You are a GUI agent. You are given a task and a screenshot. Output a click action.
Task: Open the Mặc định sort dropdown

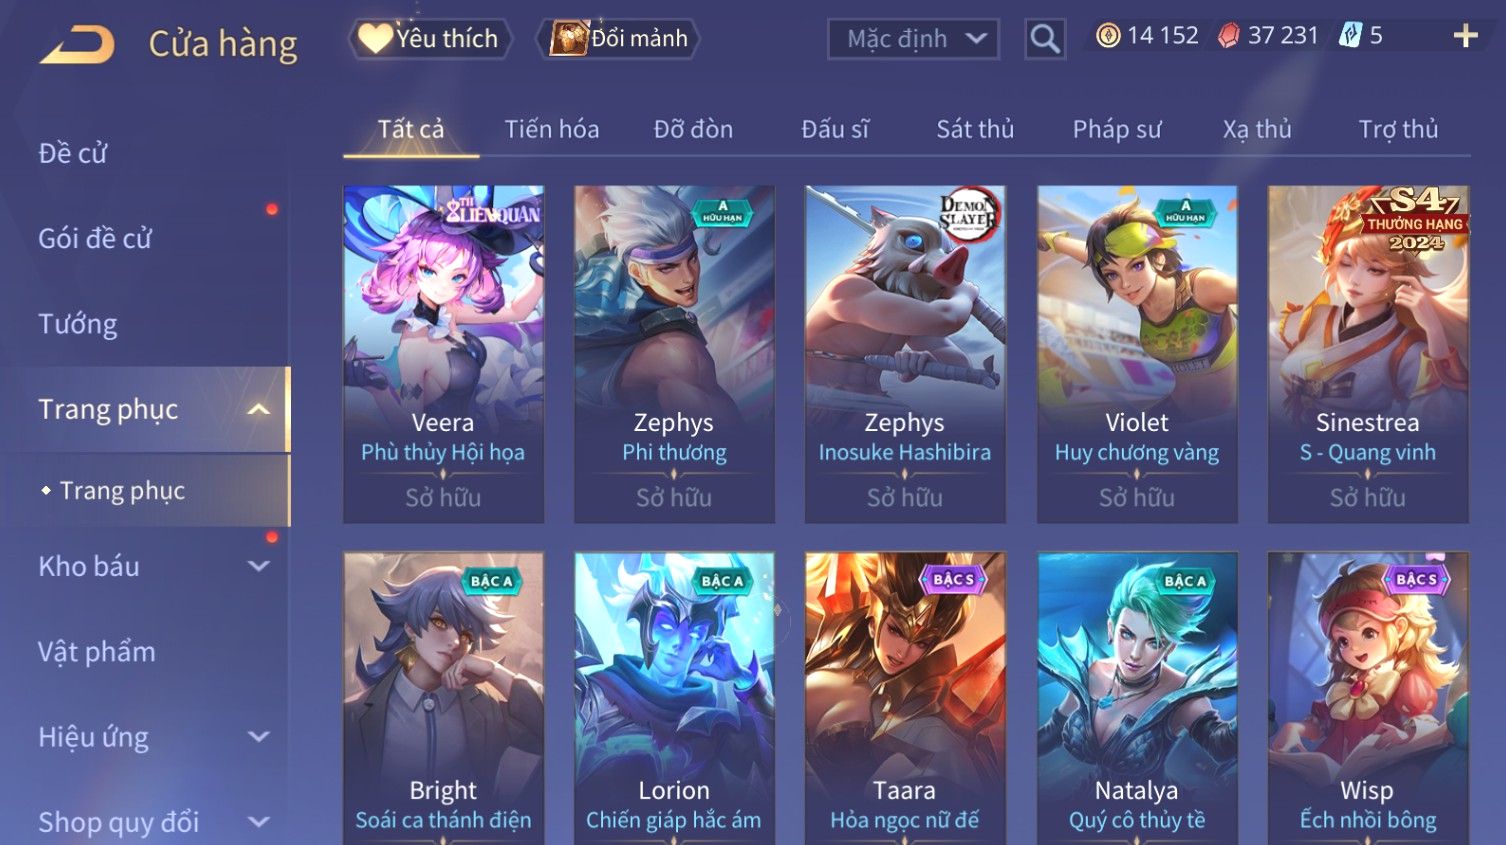(913, 39)
